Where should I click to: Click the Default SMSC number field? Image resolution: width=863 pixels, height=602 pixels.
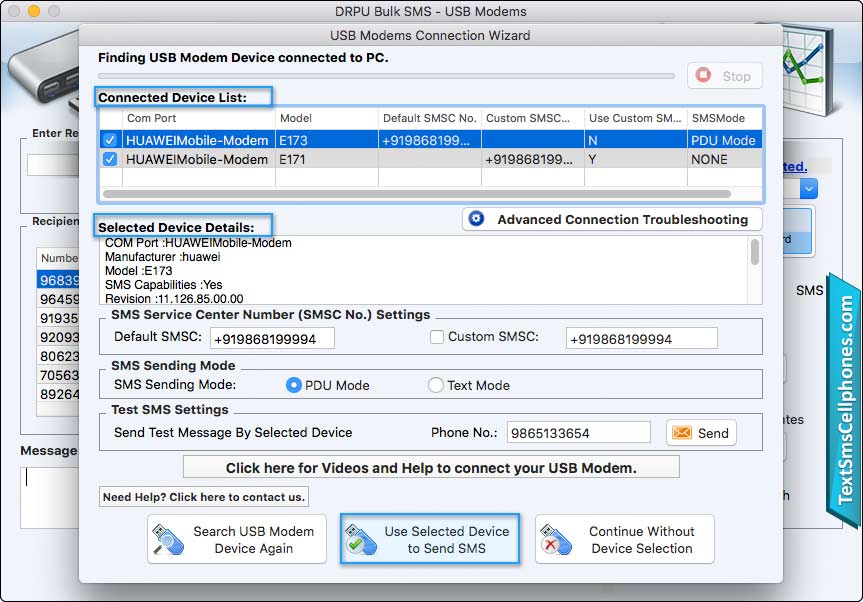click(272, 338)
